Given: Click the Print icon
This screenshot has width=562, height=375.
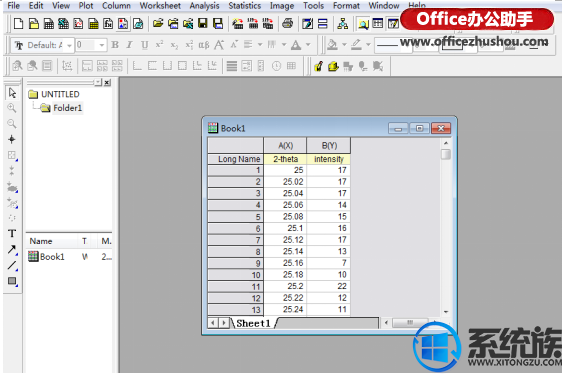Looking at the screenshot, I should [x=287, y=24].
